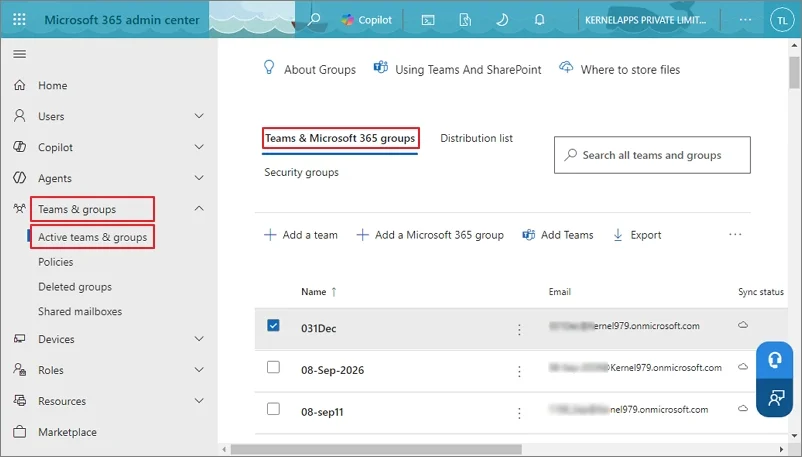Open the help headset floating button

tap(774, 360)
